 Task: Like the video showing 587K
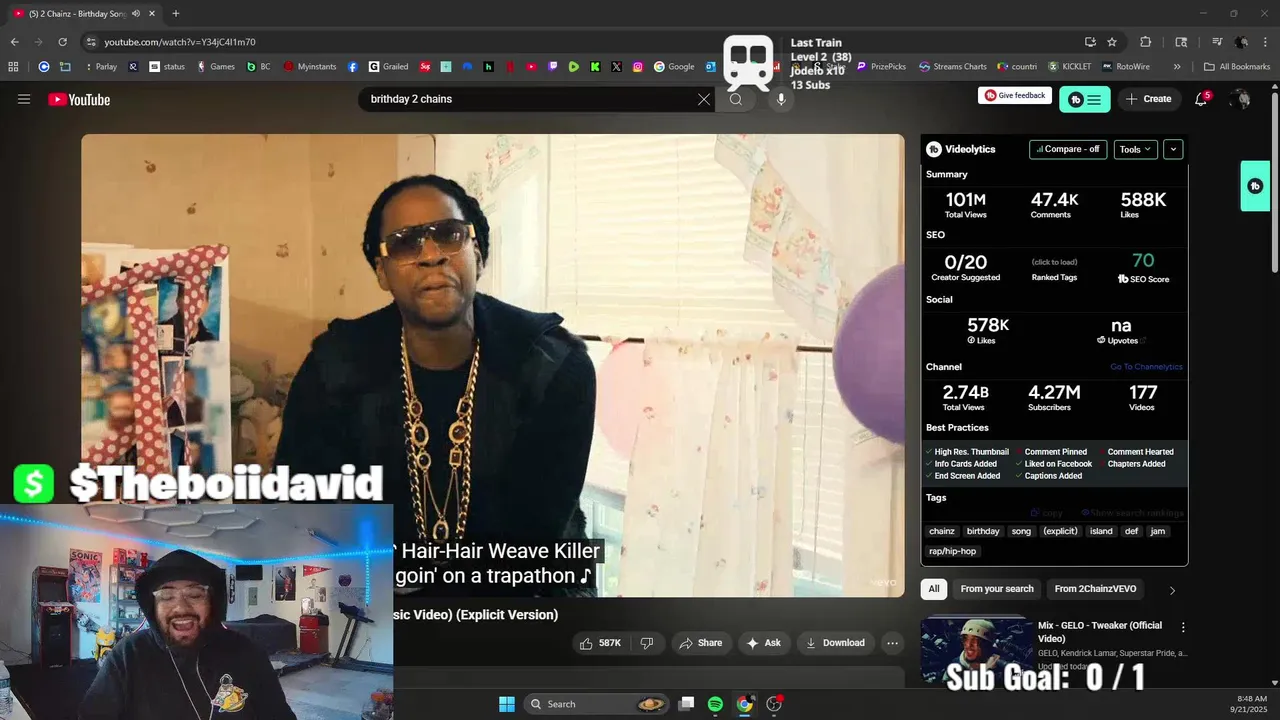coord(600,643)
